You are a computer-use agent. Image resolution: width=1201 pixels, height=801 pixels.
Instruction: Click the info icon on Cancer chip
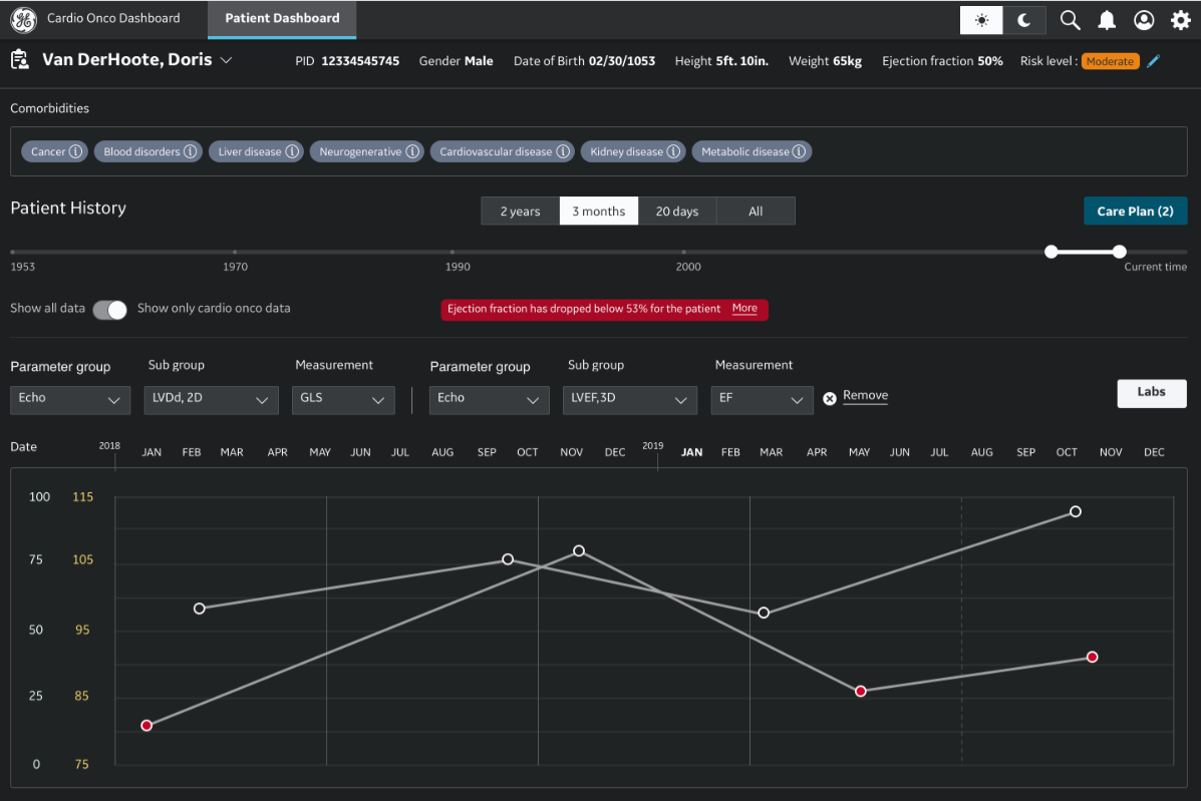tap(75, 152)
